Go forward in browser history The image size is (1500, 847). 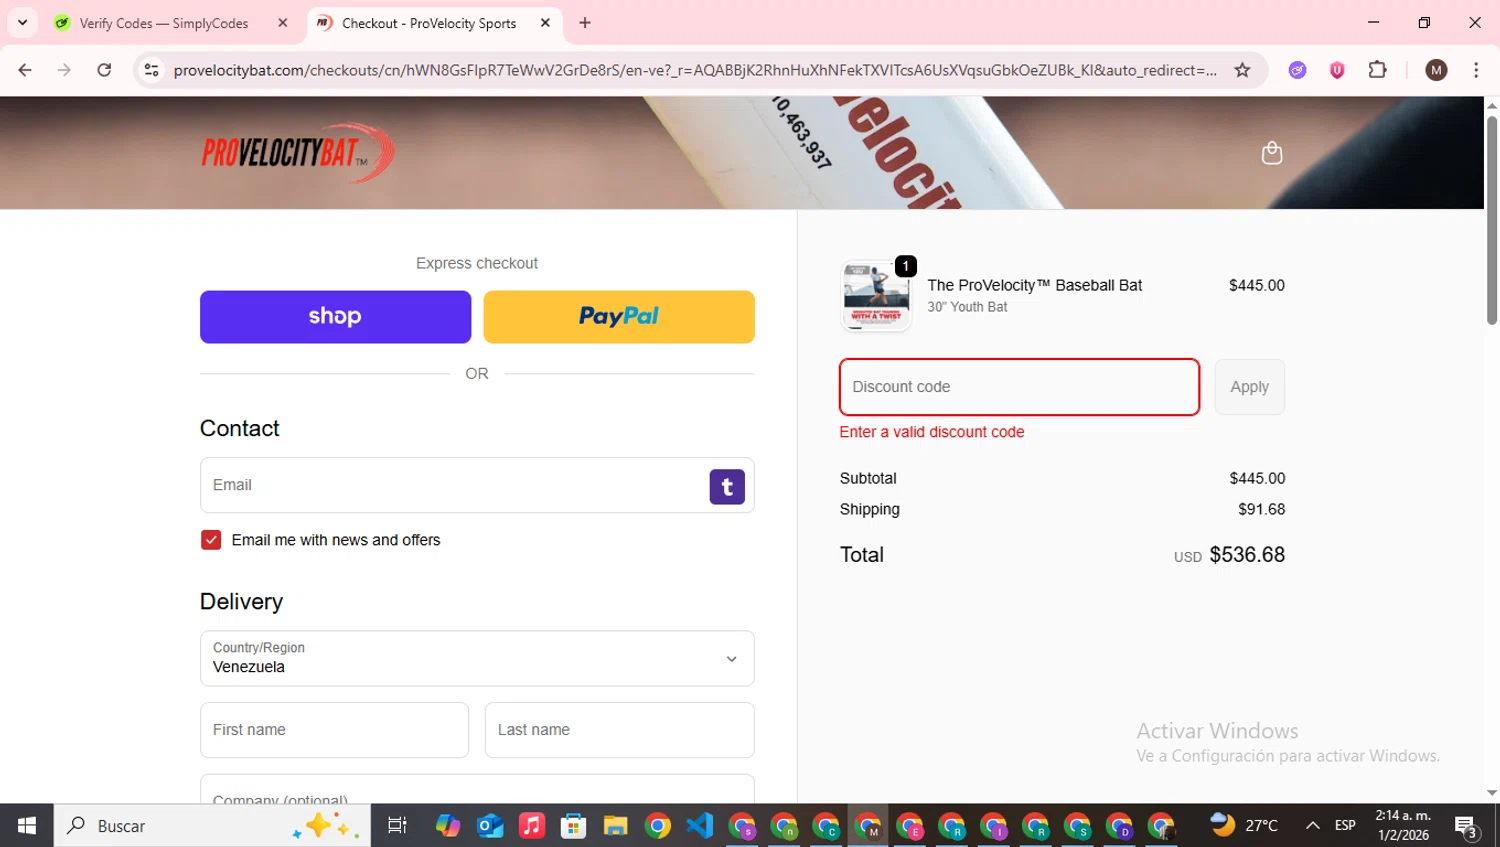(x=64, y=70)
